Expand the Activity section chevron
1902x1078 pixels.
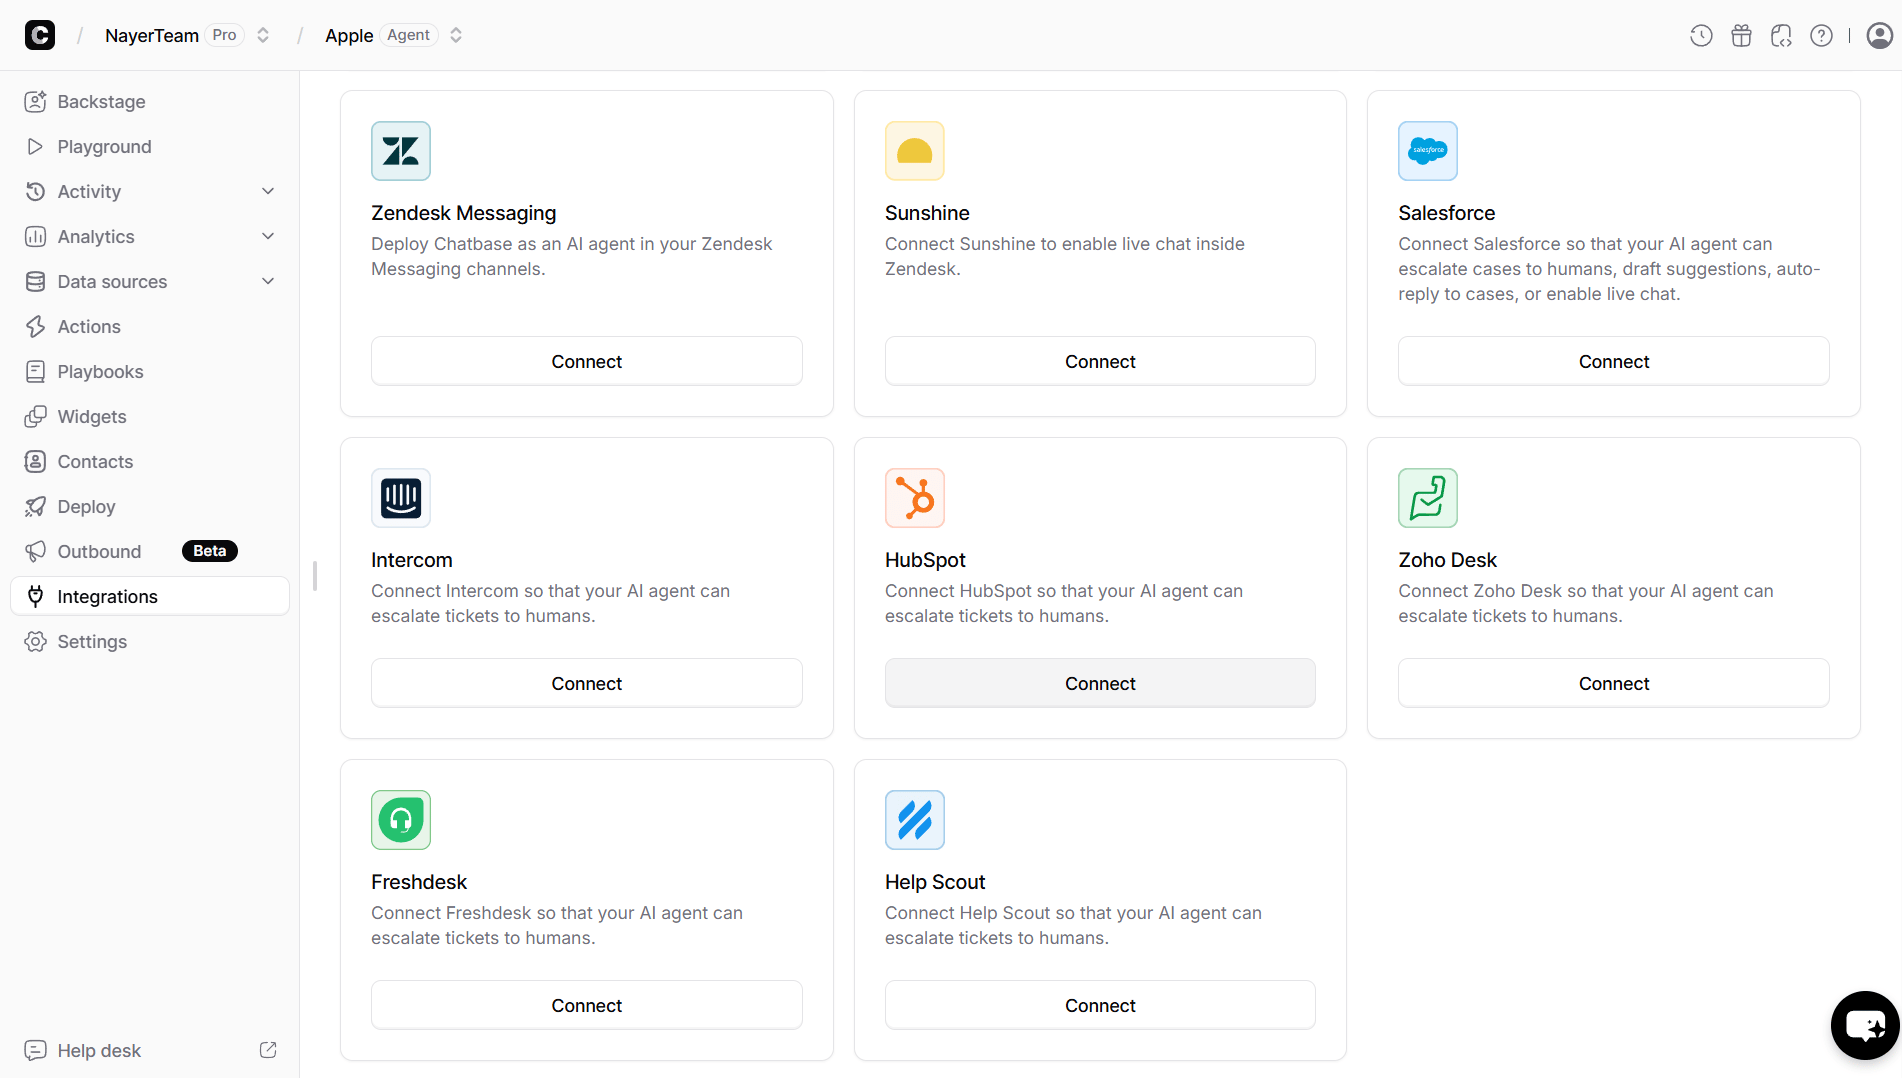pyautogui.click(x=268, y=191)
